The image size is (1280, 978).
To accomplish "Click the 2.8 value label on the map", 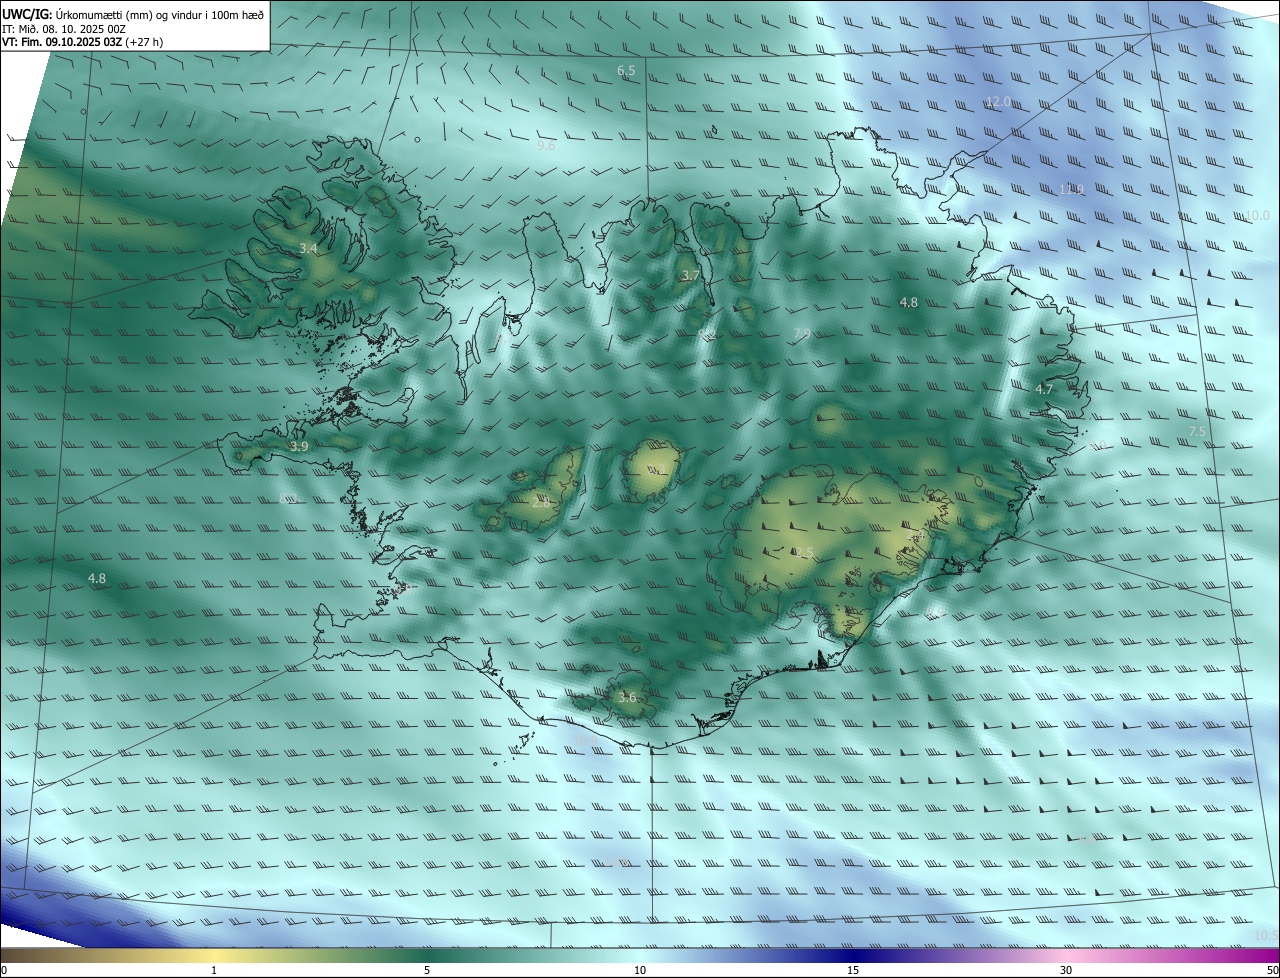I will 542,502.
